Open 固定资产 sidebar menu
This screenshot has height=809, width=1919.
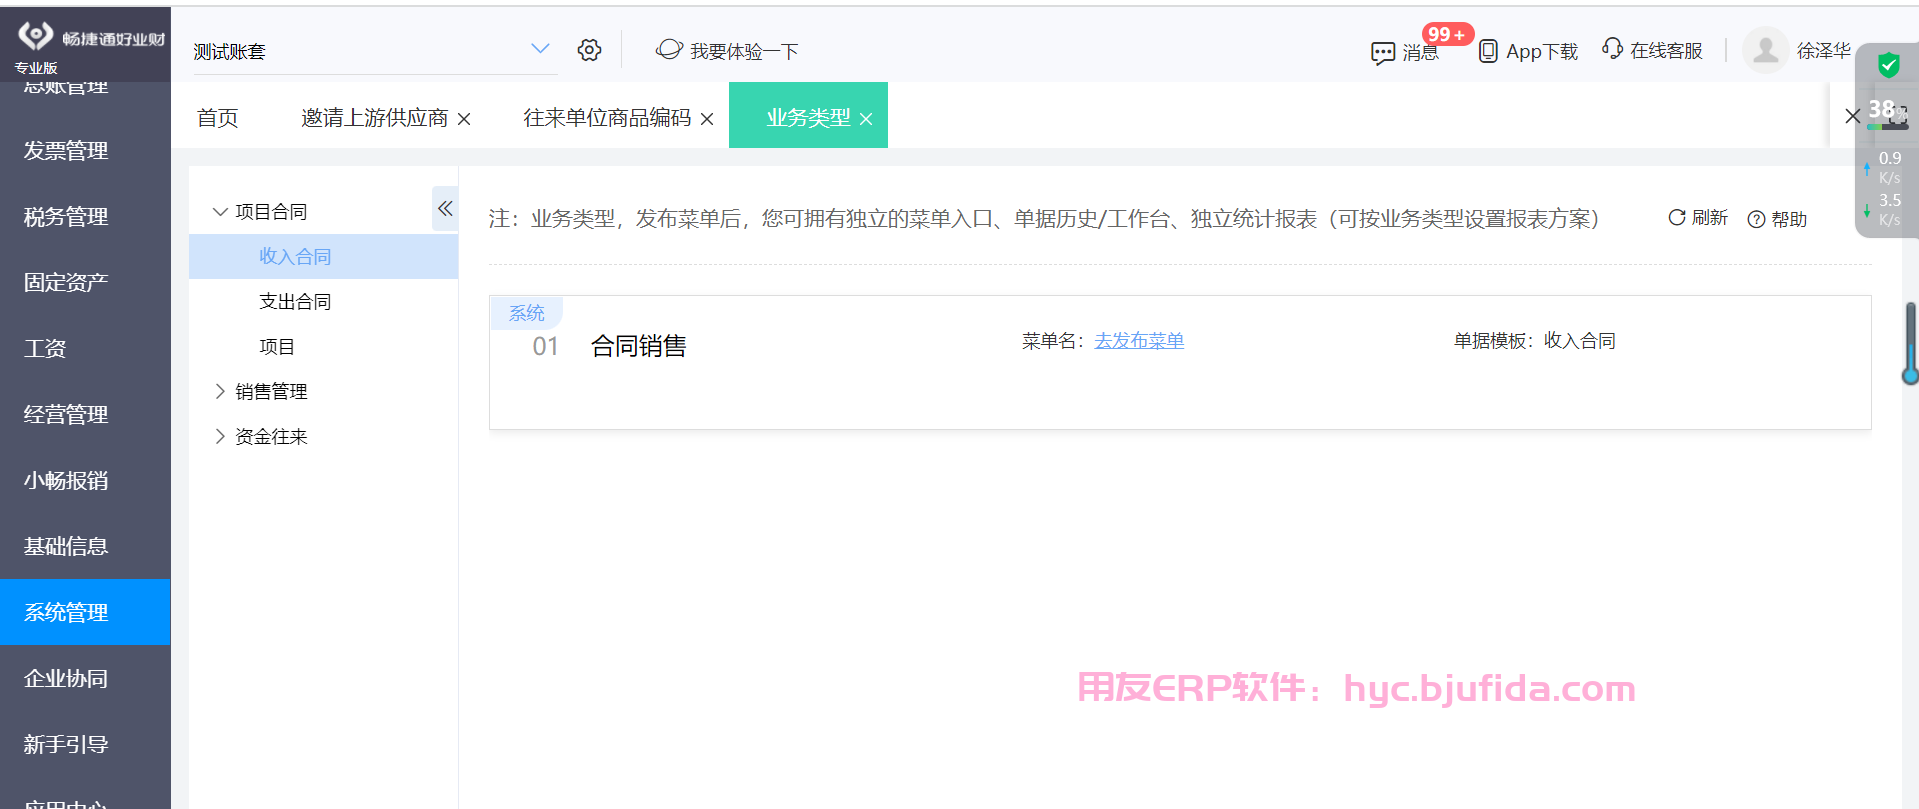point(85,283)
